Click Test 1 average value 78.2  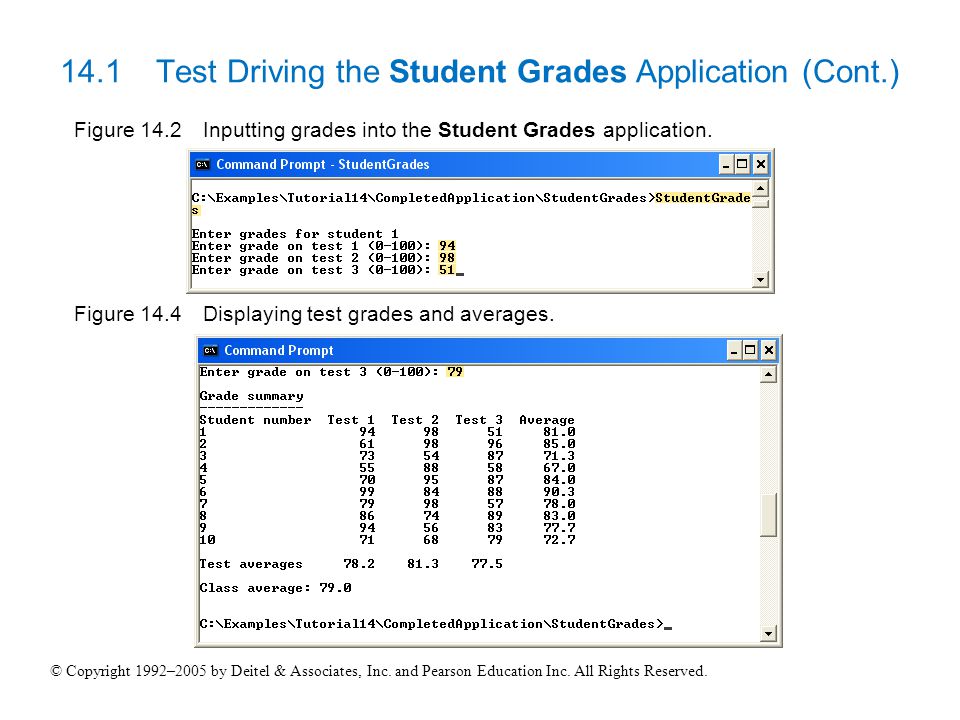point(359,564)
